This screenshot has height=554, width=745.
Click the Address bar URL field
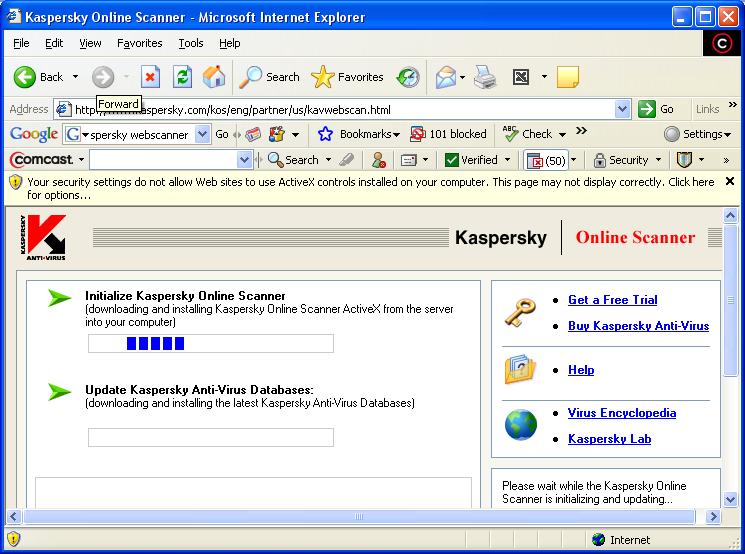[342, 110]
